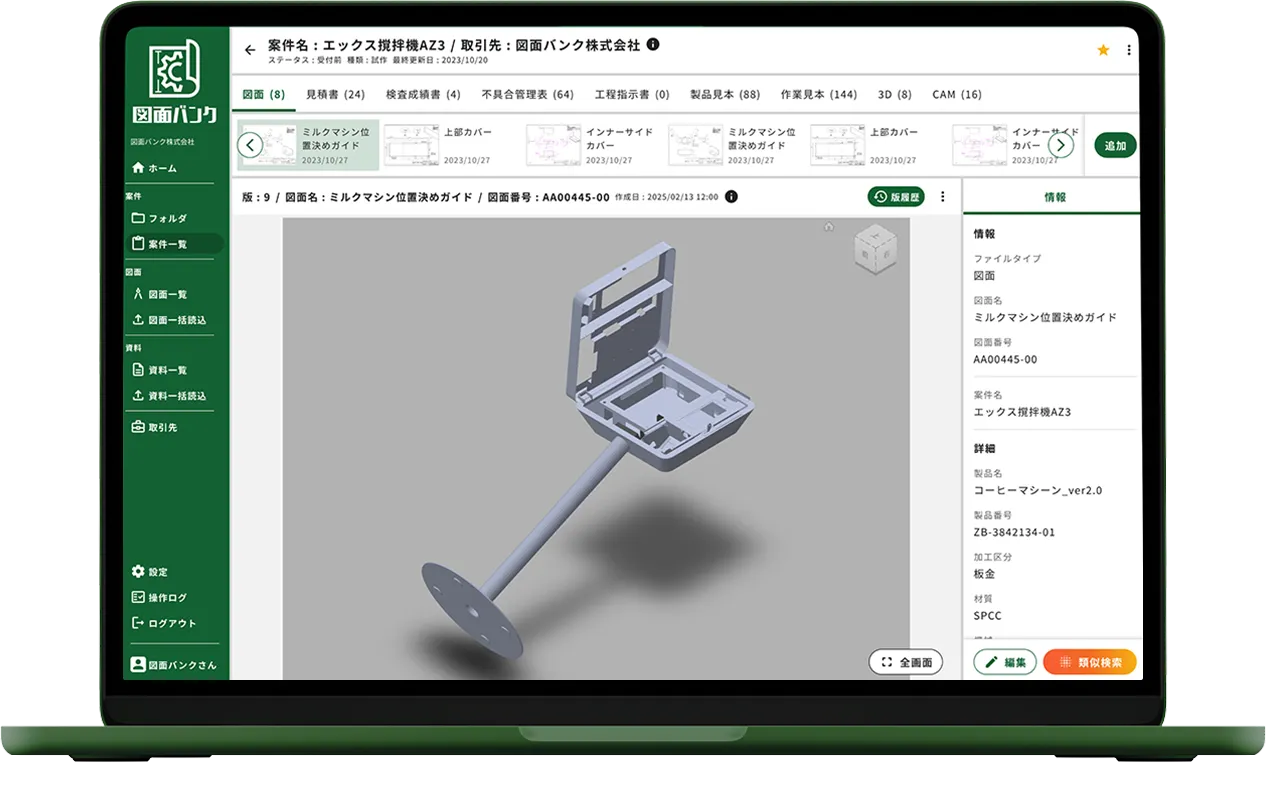Click the 加工区分 value 板金
Screen dimensions: 1266x810
pyautogui.click(x=985, y=574)
